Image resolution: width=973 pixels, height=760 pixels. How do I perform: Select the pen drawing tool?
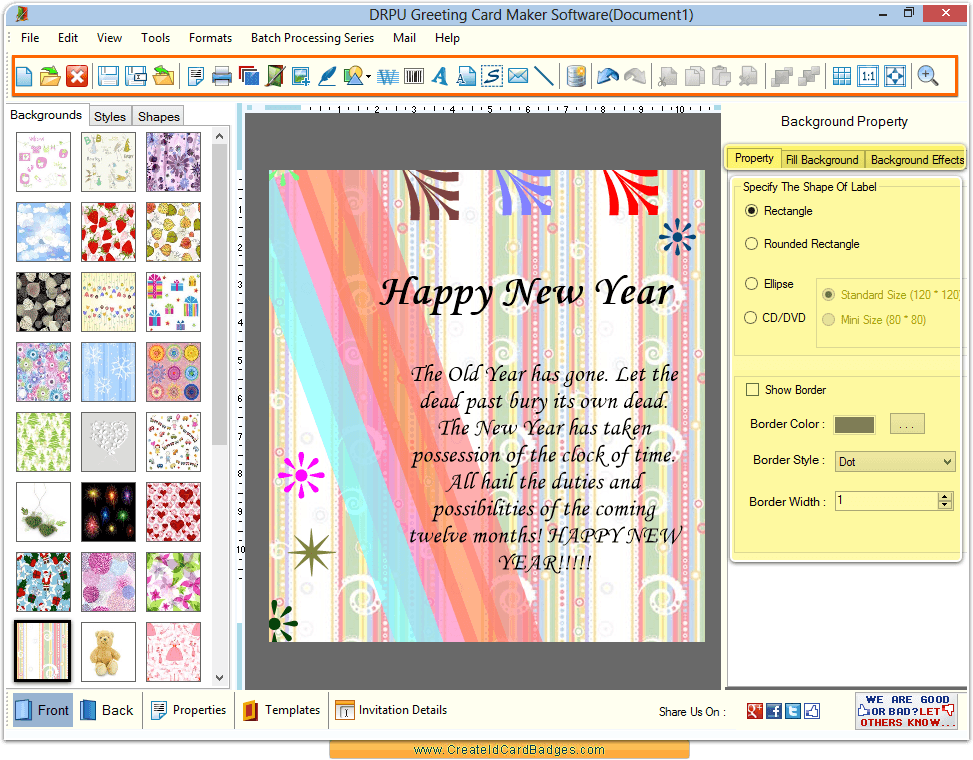coord(327,76)
